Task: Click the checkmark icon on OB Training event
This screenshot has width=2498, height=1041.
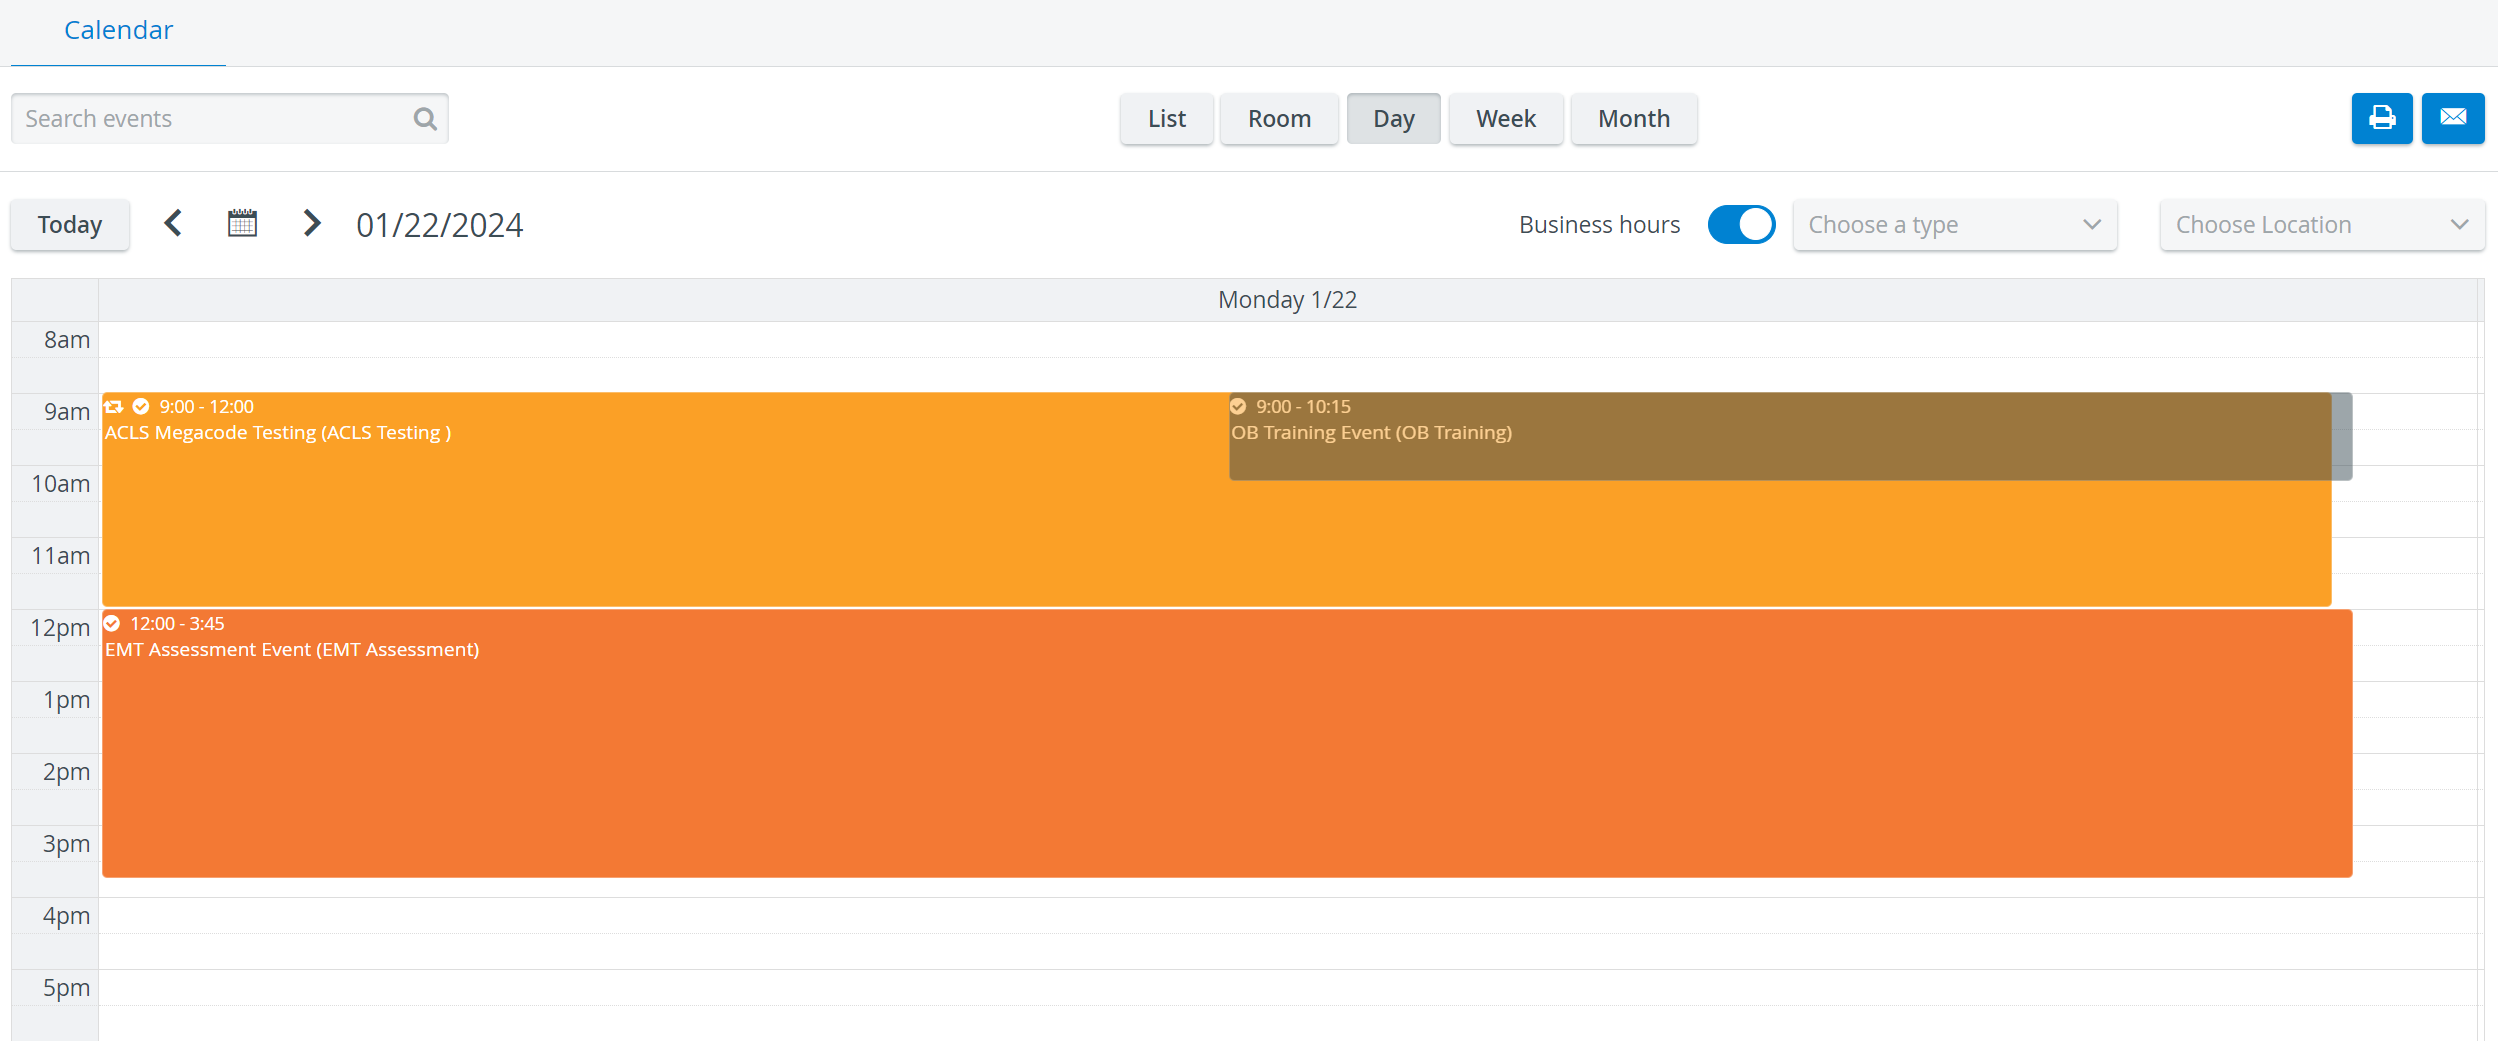Action: click(1238, 406)
